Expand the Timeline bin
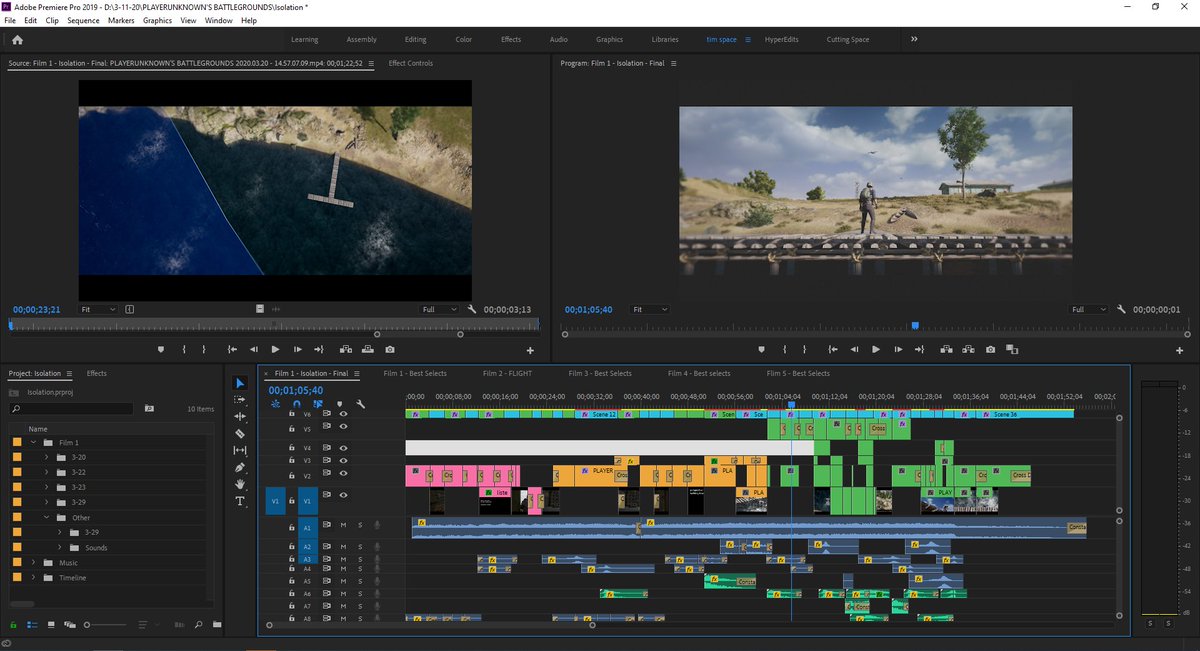Screen dimensions: 1200x651 (x=33, y=577)
